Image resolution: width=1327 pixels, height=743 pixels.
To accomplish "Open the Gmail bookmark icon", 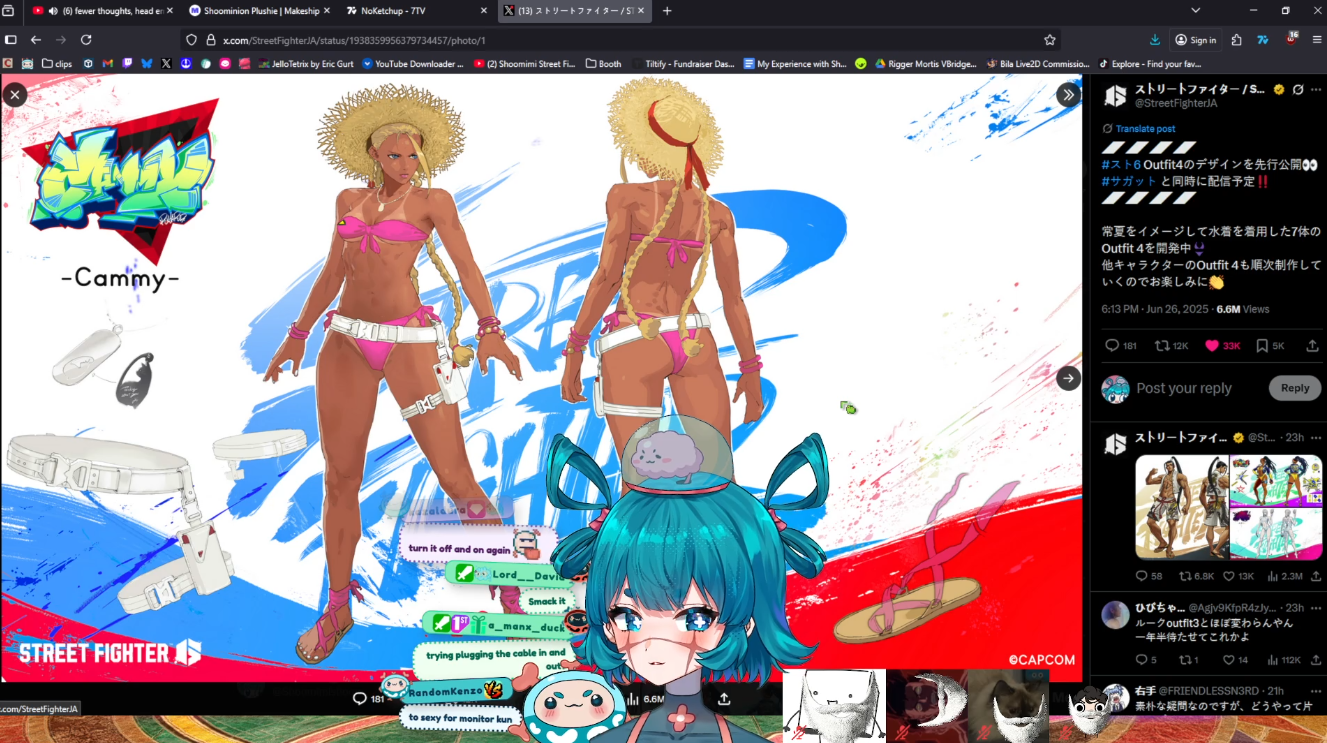I will [x=108, y=64].
